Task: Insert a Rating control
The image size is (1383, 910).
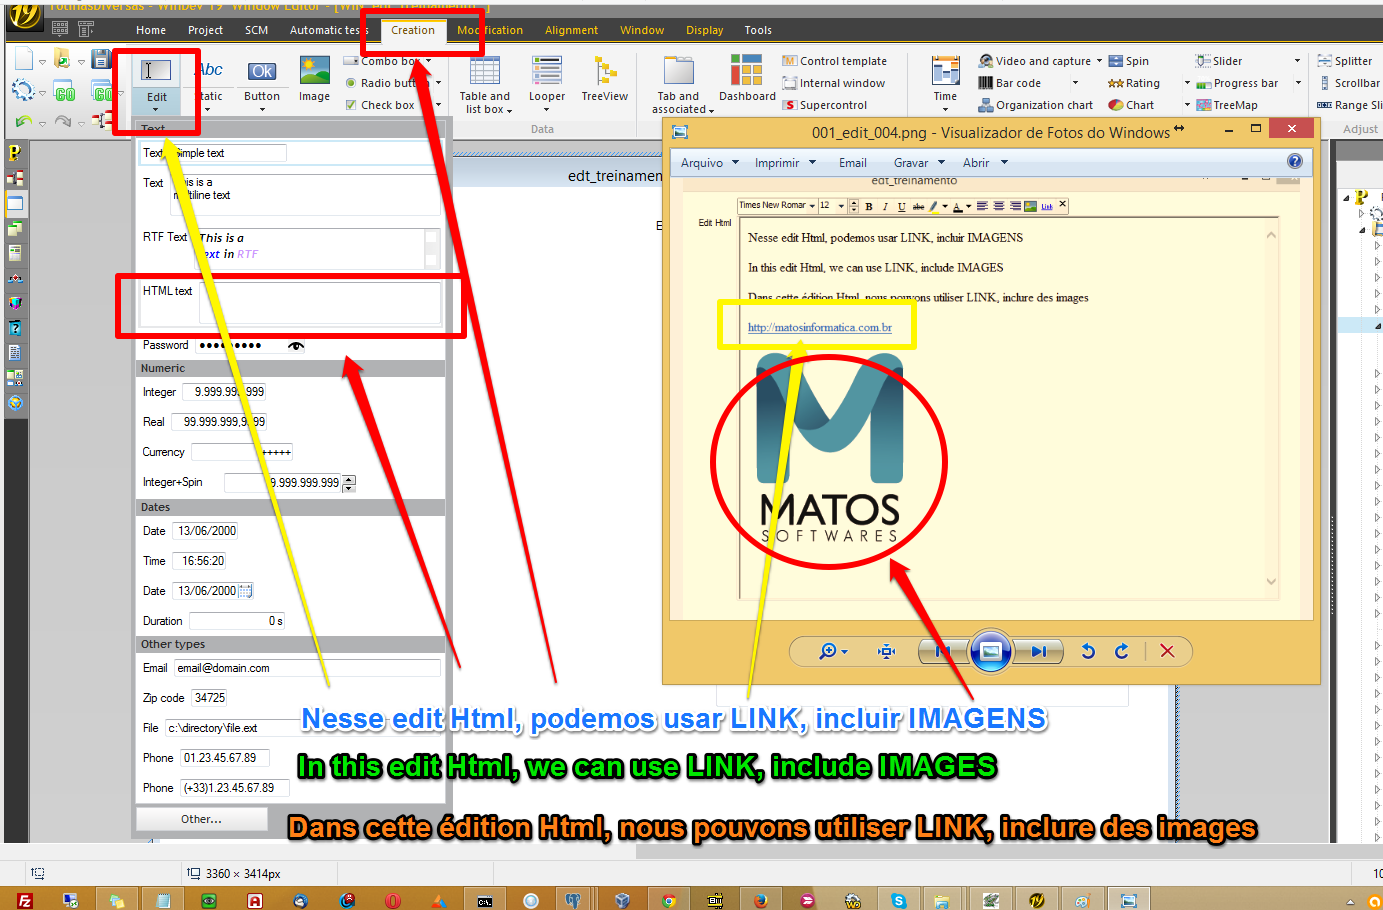Action: click(x=1134, y=83)
